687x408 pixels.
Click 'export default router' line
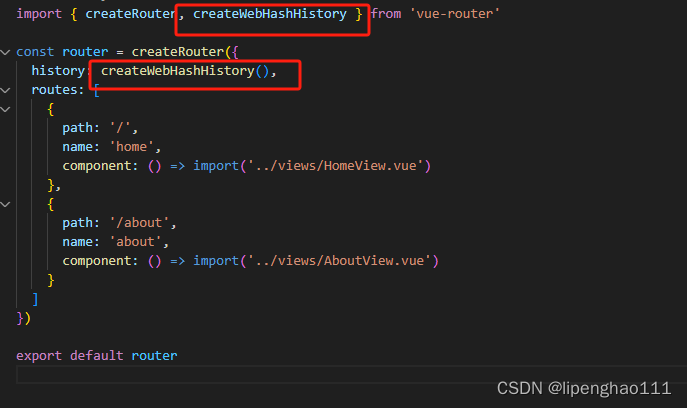point(97,355)
